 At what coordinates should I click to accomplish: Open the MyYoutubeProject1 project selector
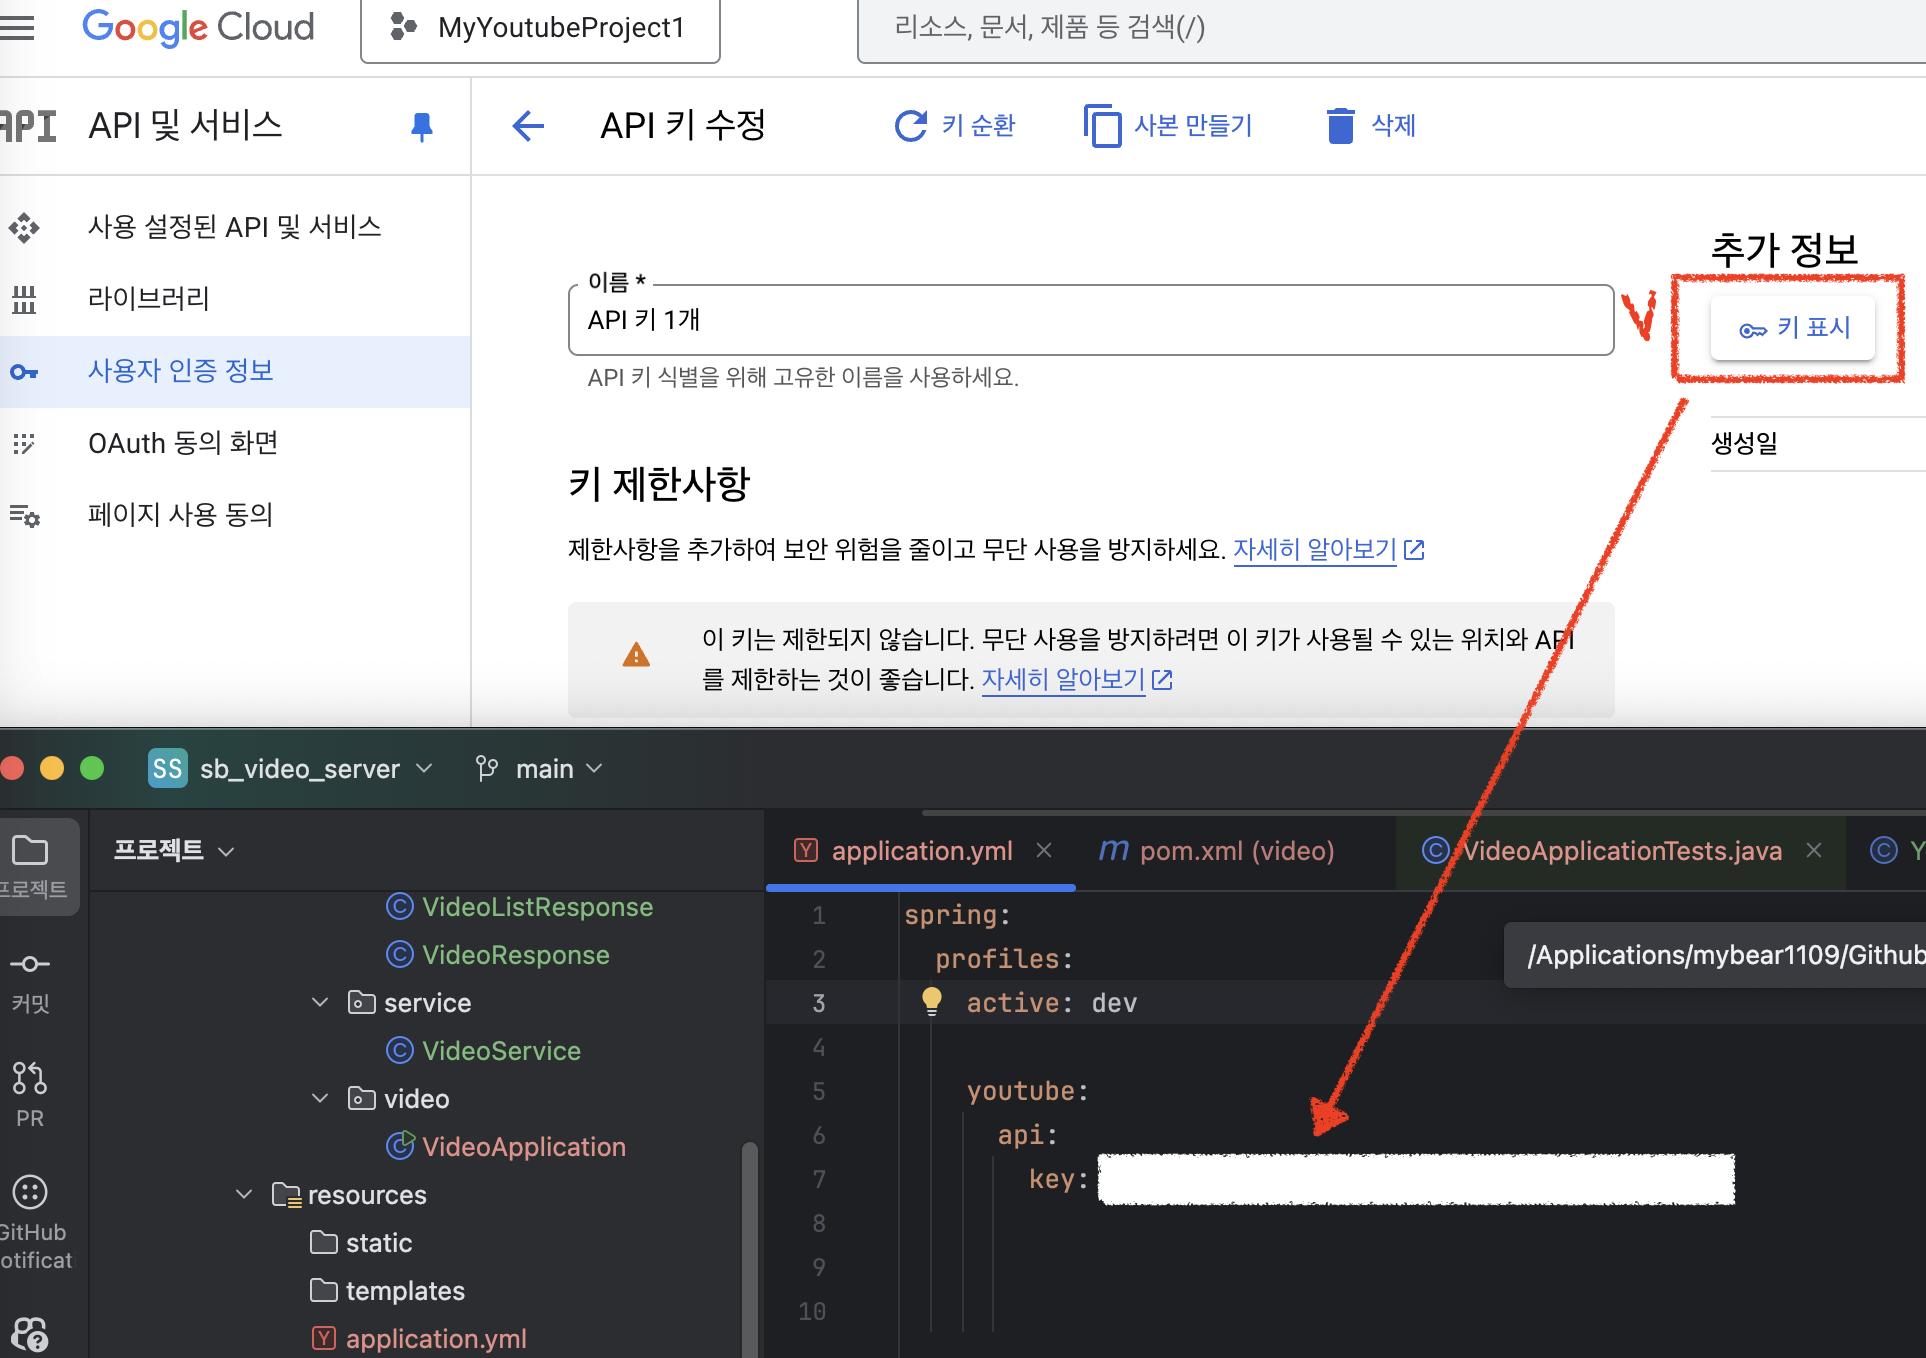[x=540, y=28]
